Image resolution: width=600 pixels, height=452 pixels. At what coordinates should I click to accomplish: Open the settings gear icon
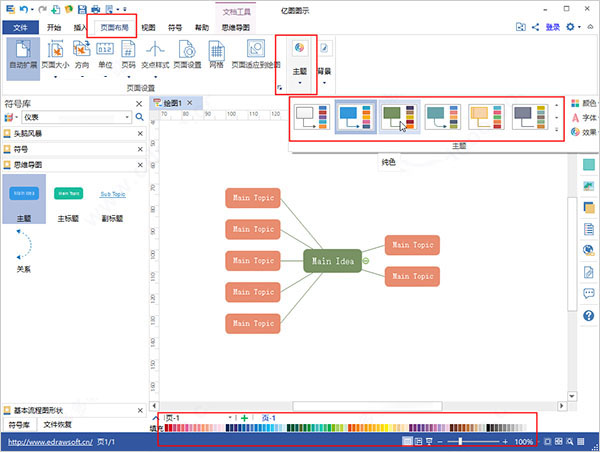(x=571, y=27)
